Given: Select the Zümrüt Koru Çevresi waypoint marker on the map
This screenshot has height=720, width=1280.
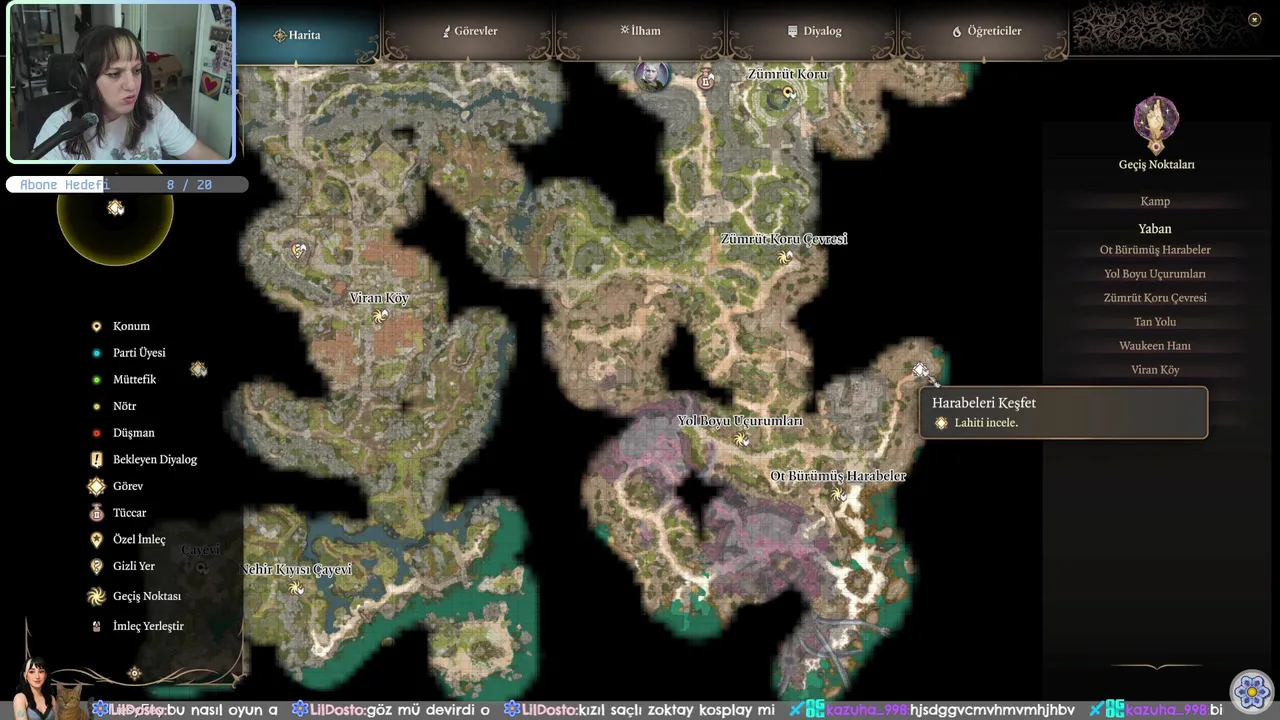Looking at the screenshot, I should (786, 257).
